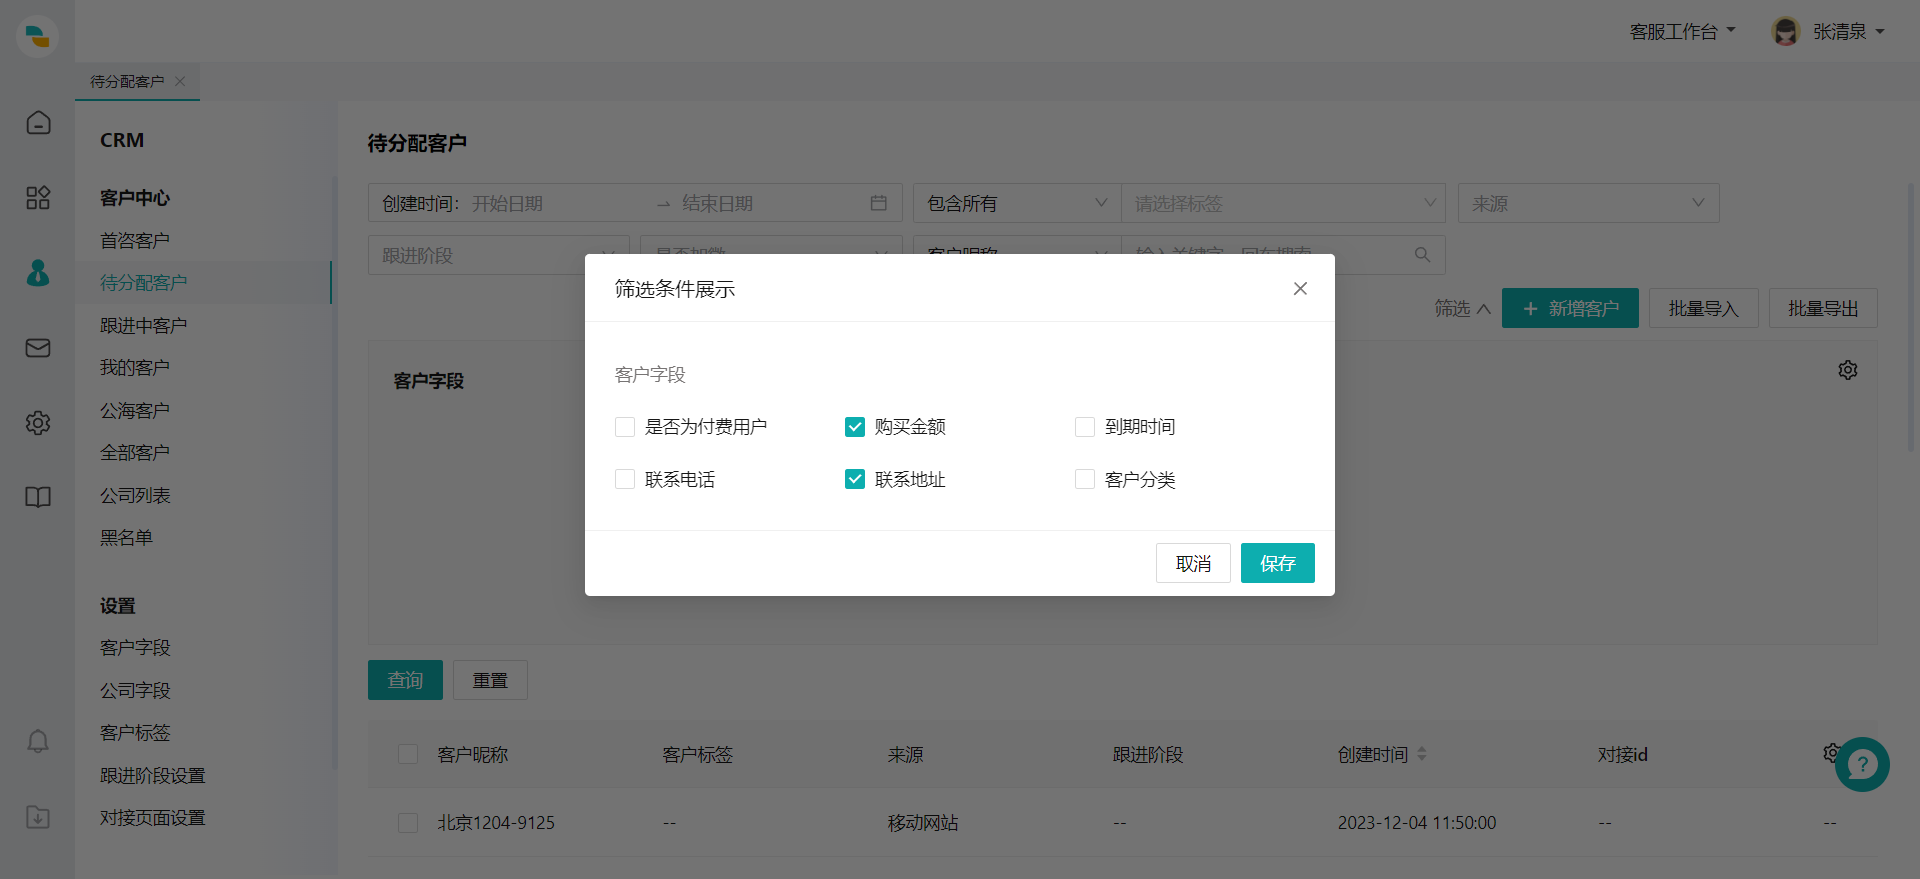1920x879 pixels.
Task: Click the calendar icon in date range
Action: tap(879, 203)
